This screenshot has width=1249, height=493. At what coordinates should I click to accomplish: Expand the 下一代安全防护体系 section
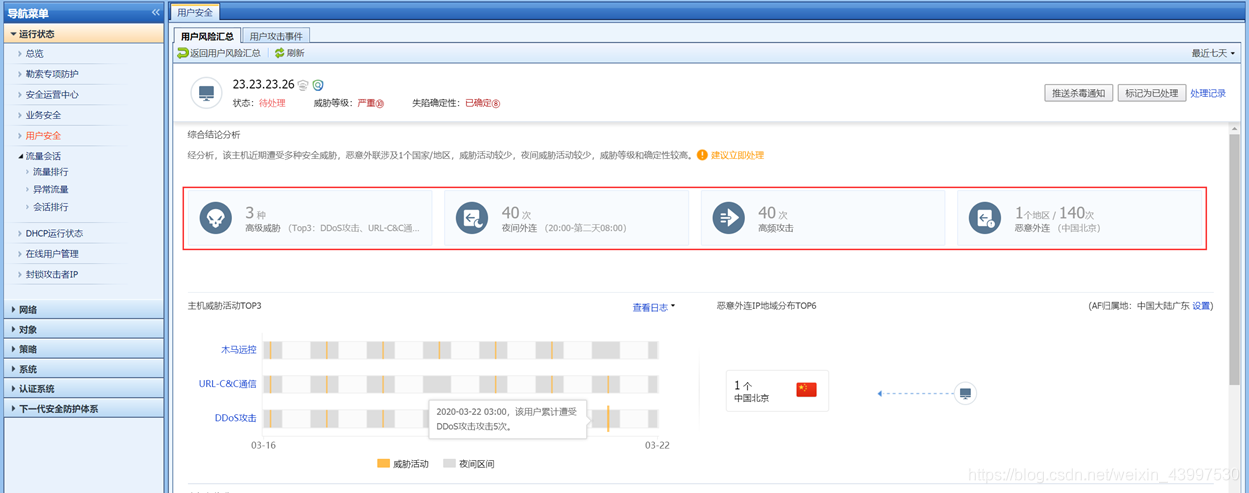click(82, 408)
